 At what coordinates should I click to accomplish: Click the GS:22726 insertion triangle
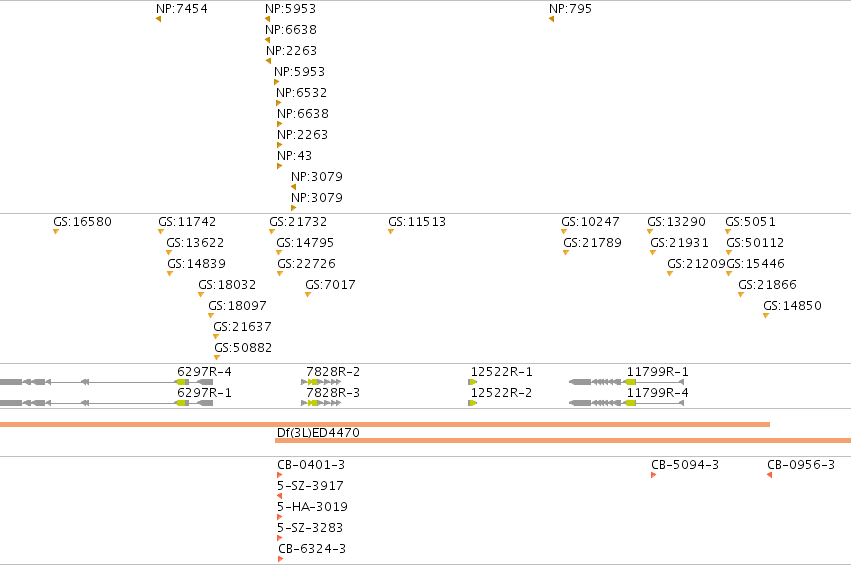pyautogui.click(x=280, y=274)
